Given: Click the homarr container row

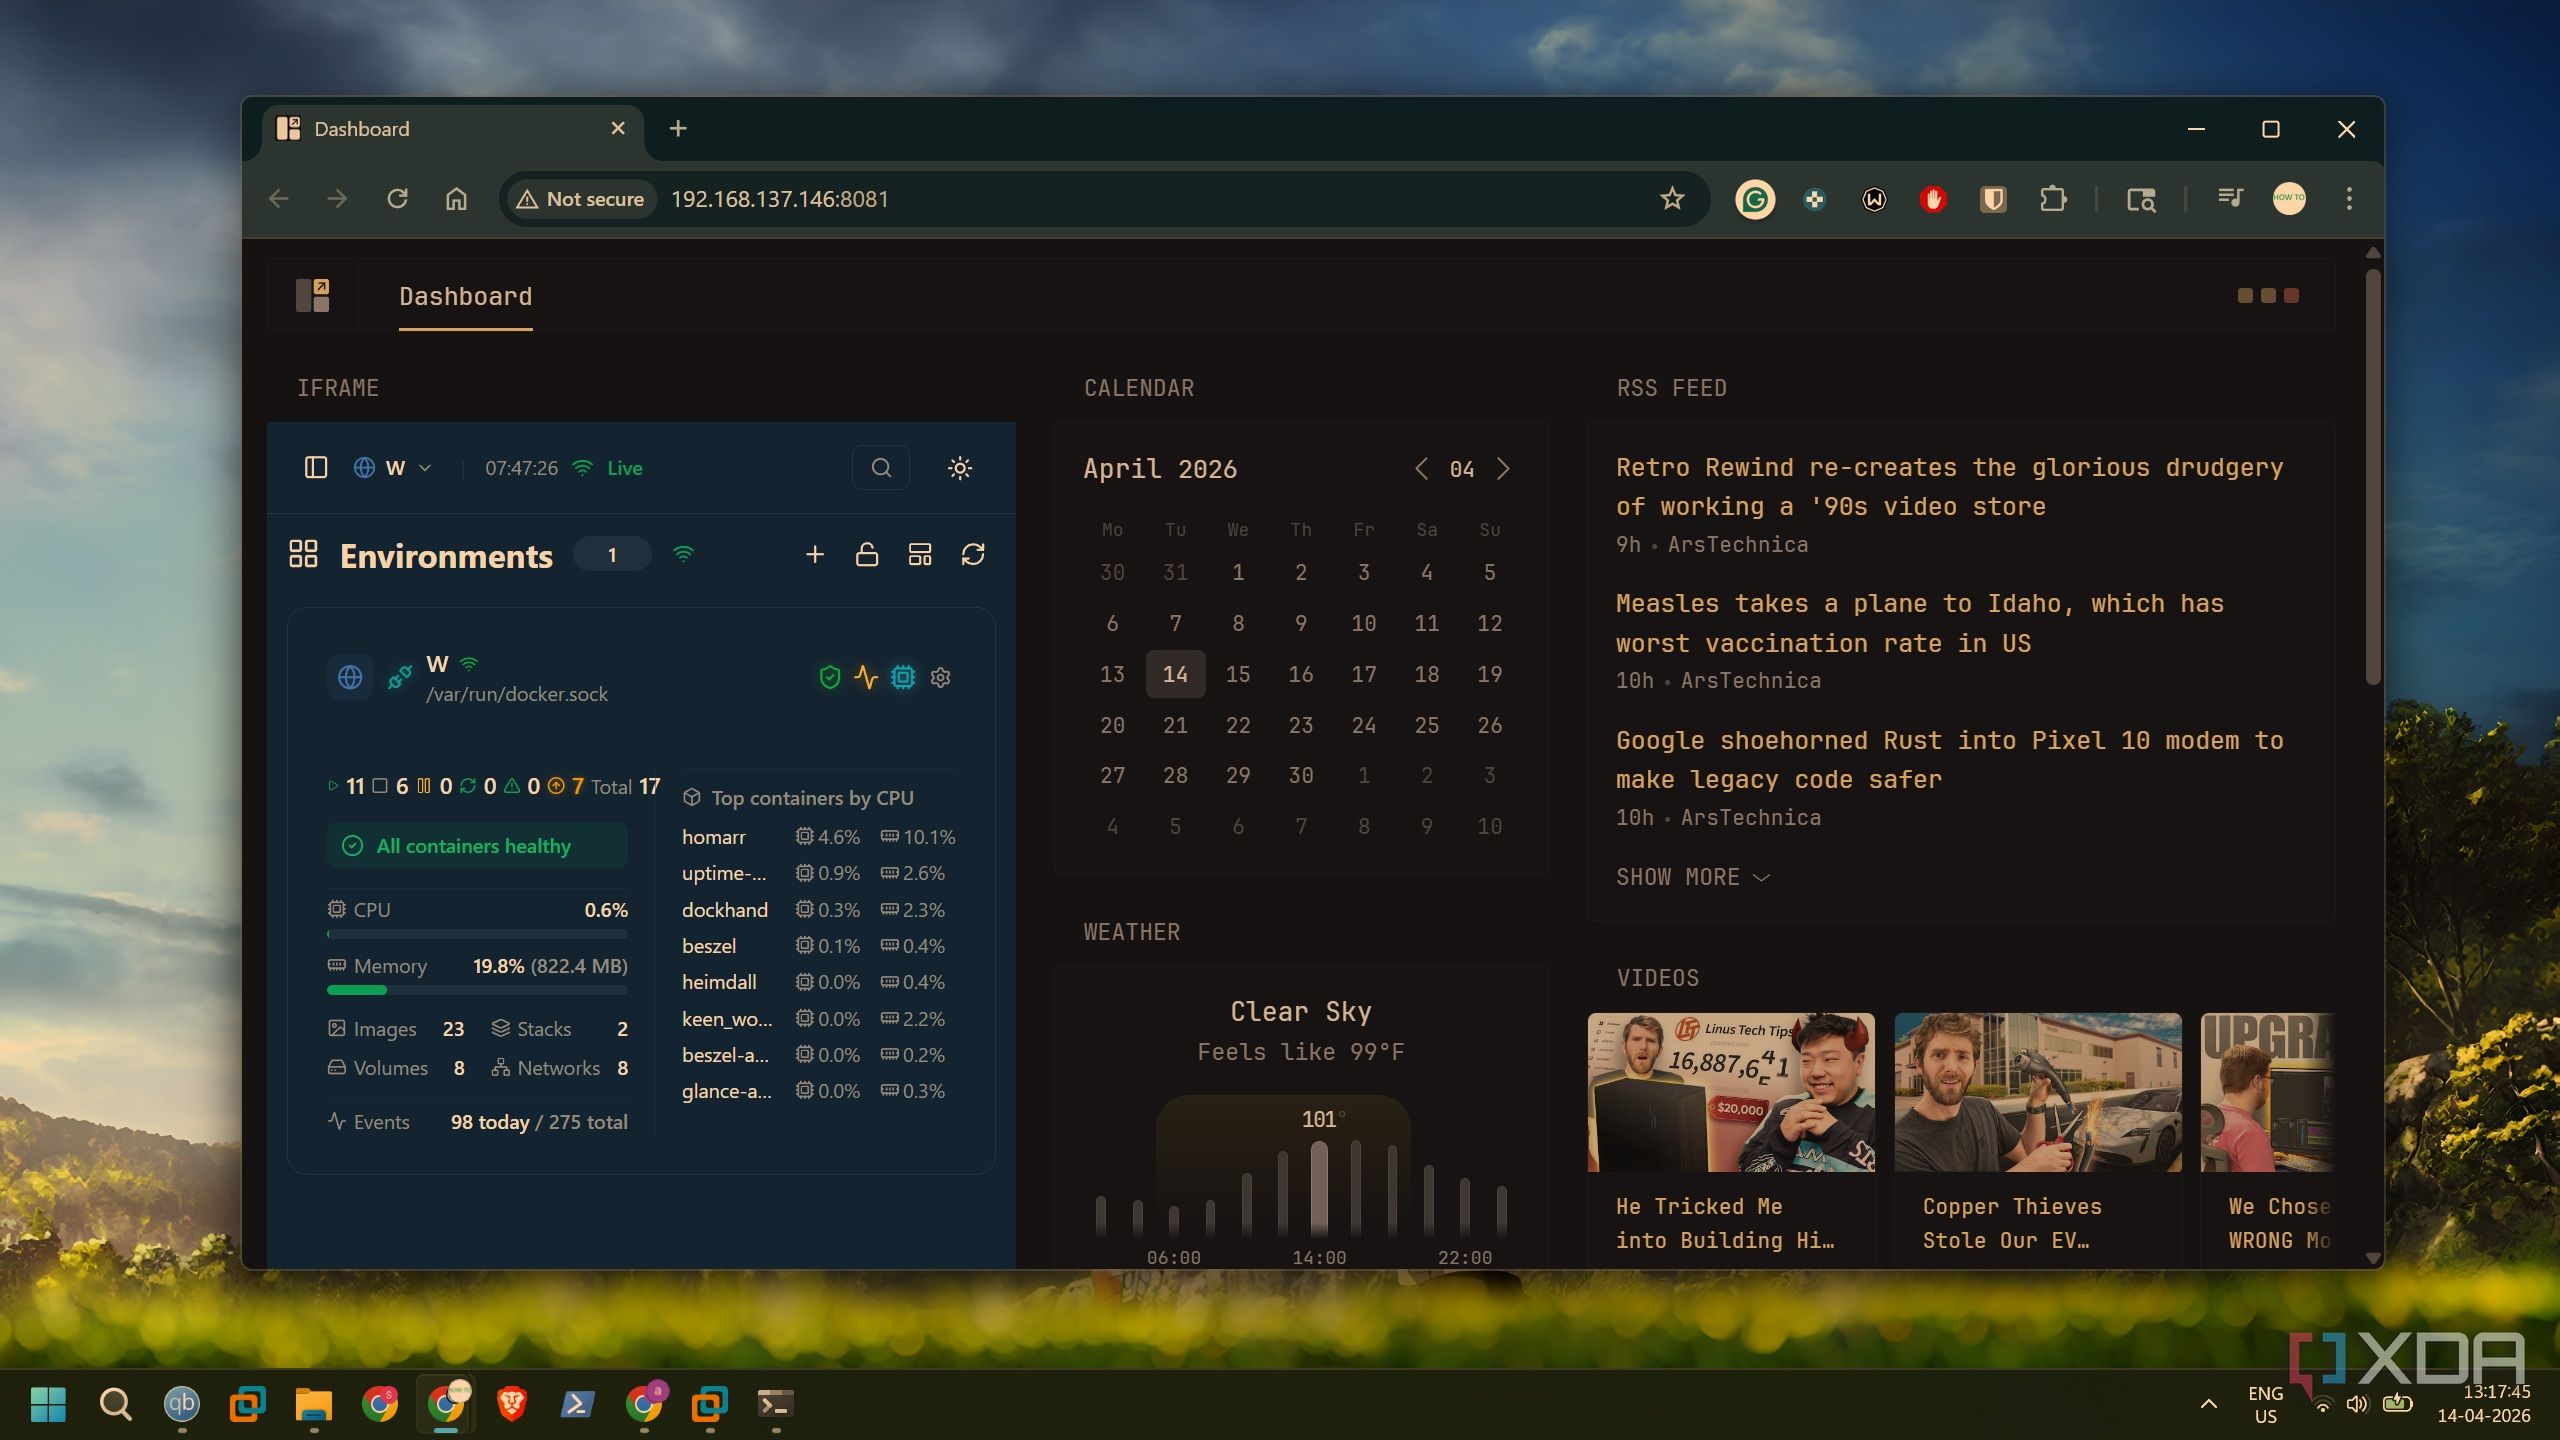Looking at the screenshot, I should tap(818, 837).
